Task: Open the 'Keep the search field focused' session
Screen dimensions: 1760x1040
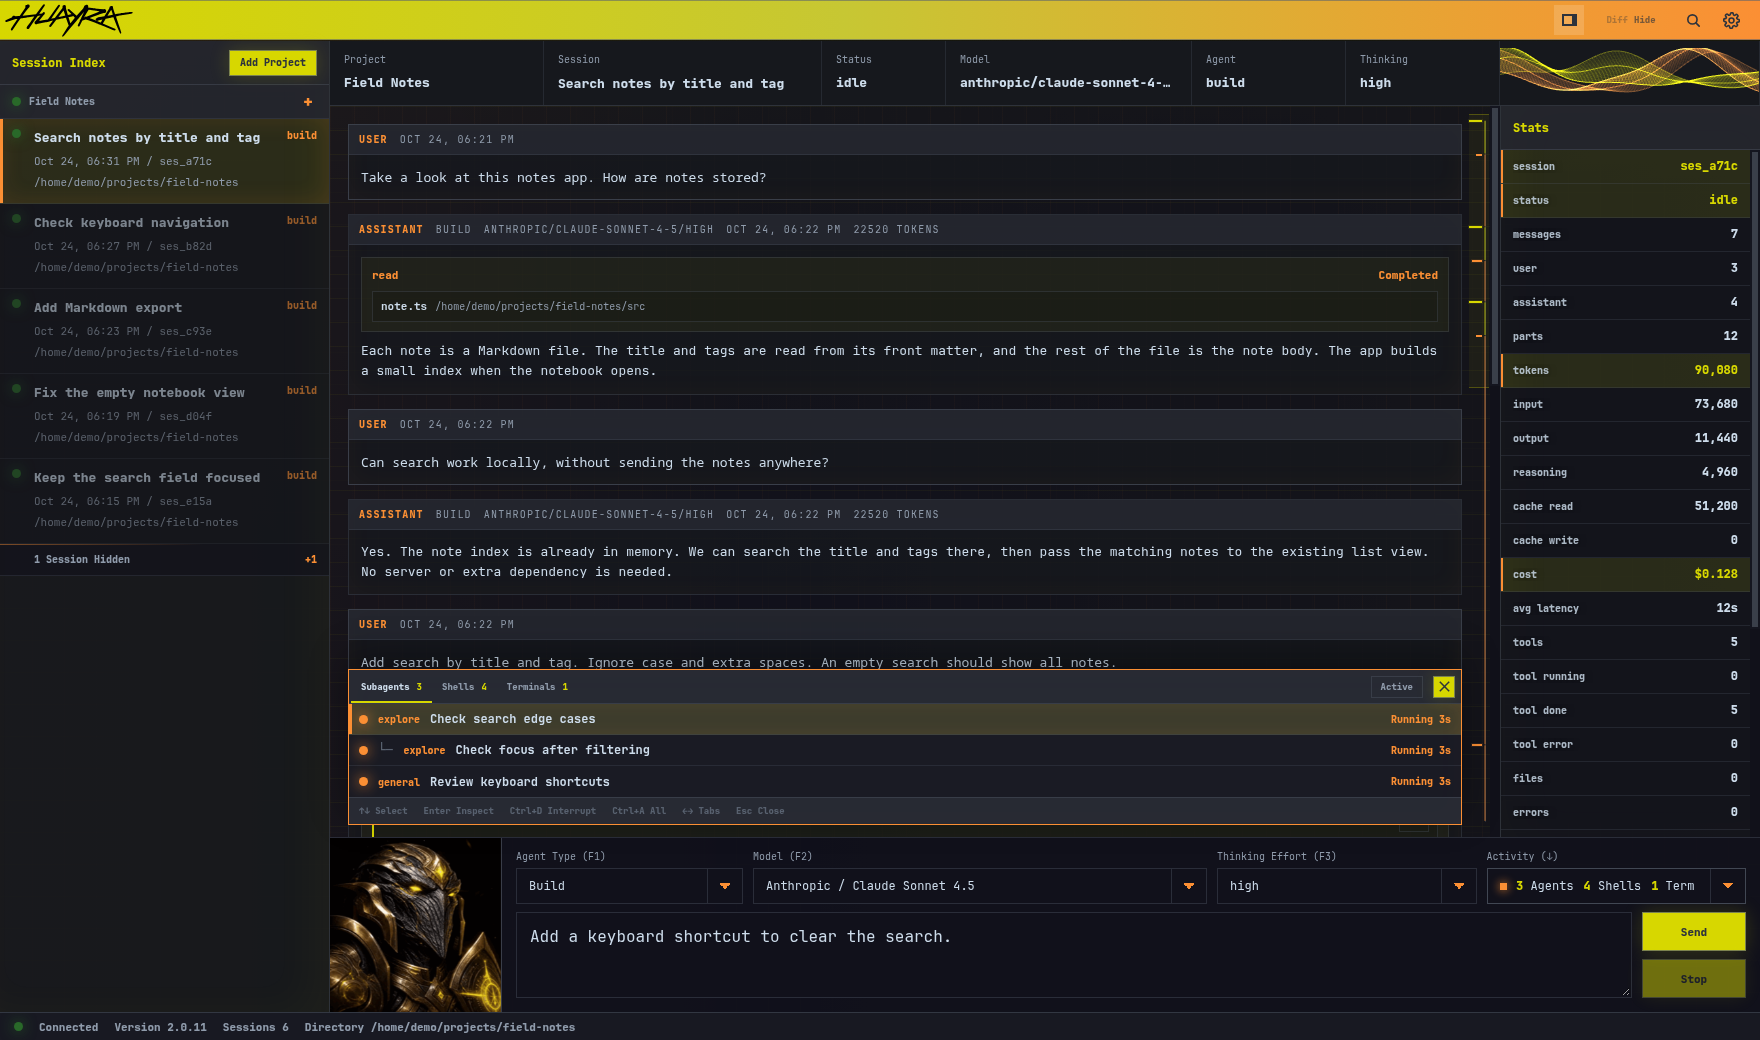Action: pyautogui.click(x=165, y=501)
